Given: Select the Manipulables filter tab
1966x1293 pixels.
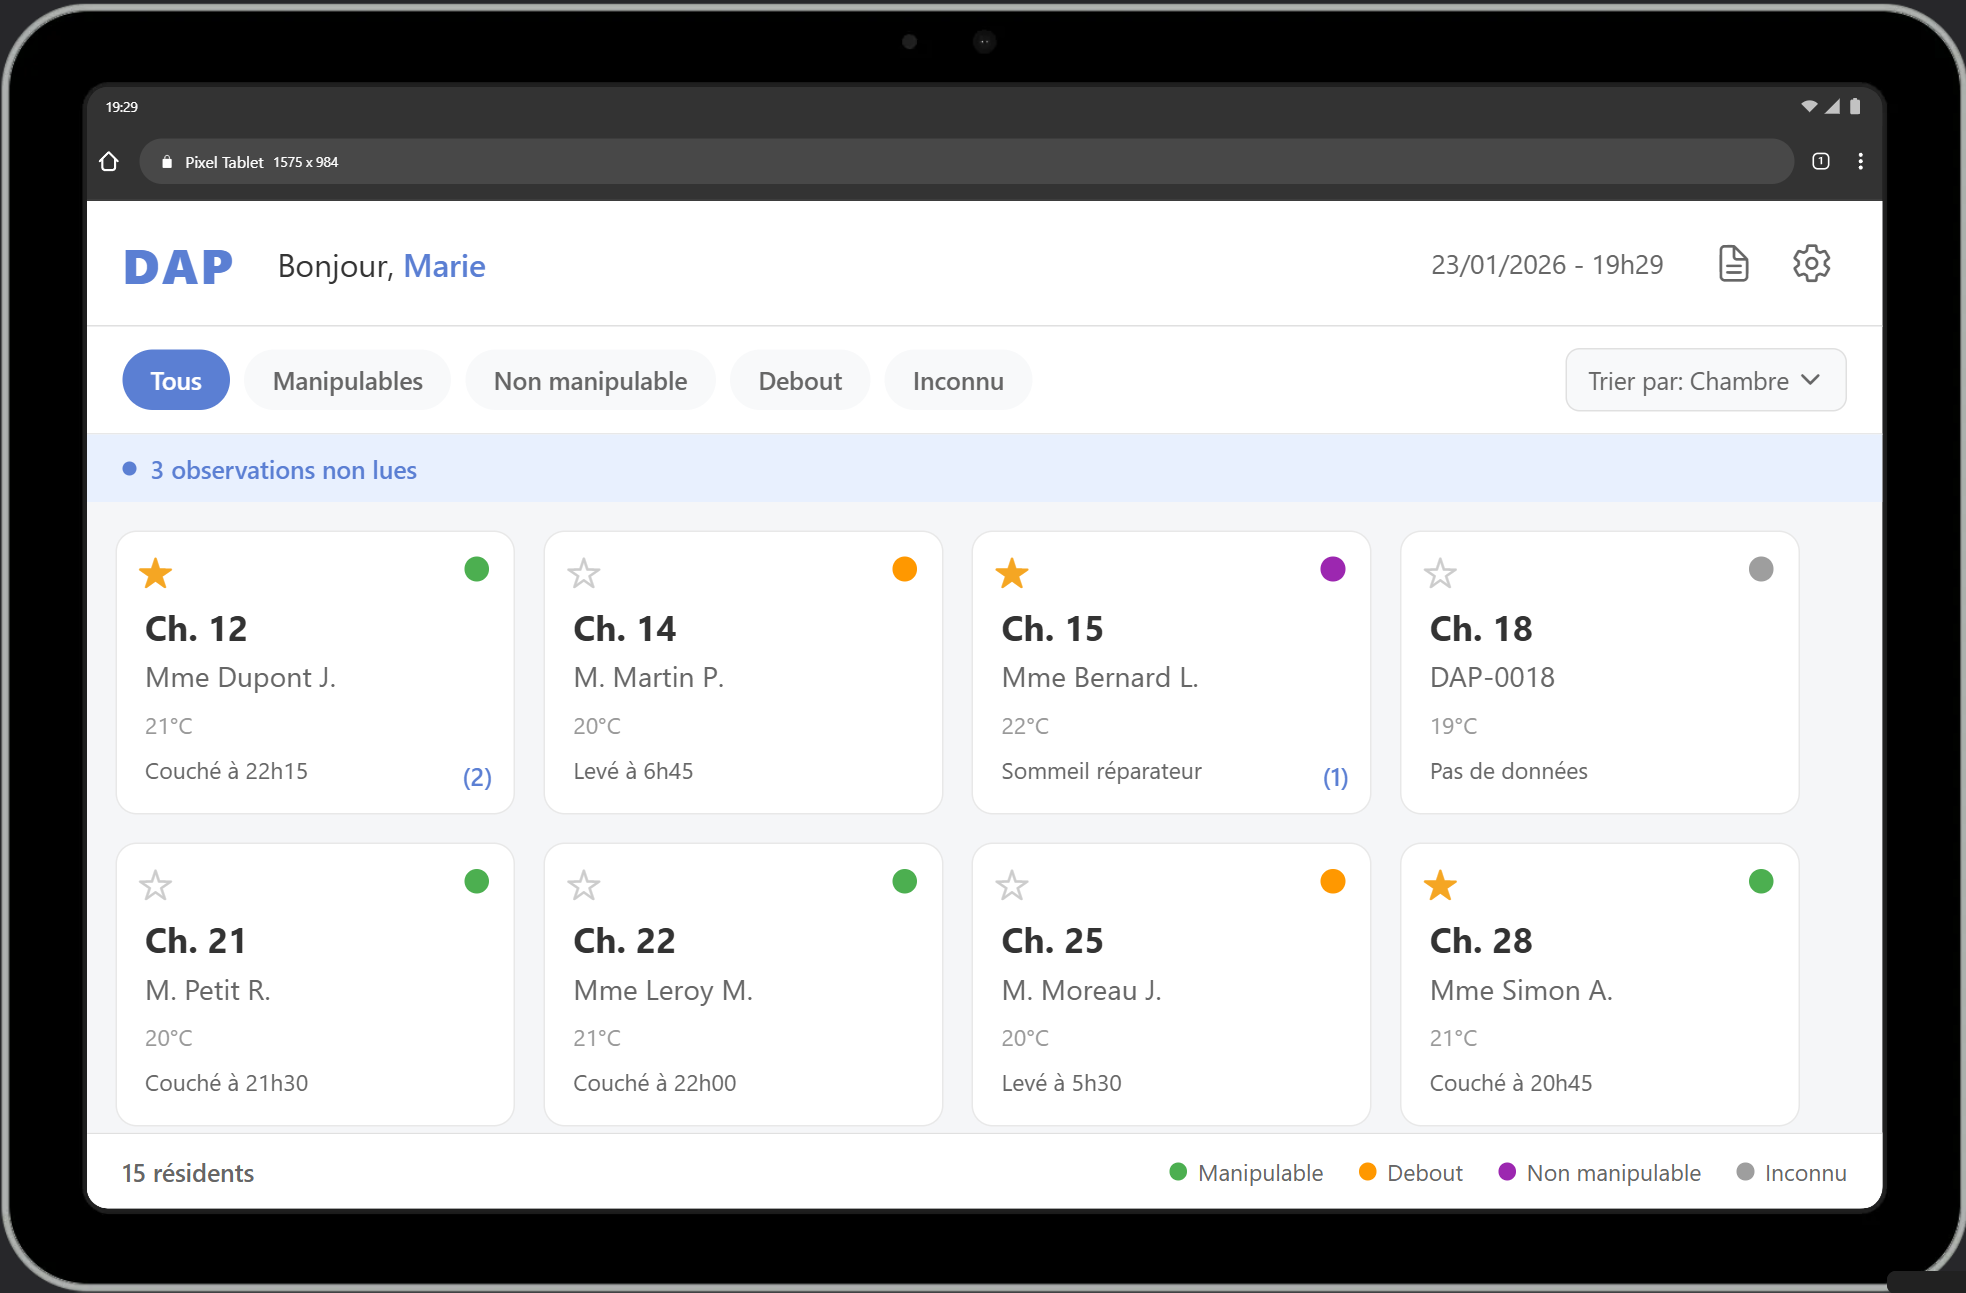Looking at the screenshot, I should click(x=347, y=381).
